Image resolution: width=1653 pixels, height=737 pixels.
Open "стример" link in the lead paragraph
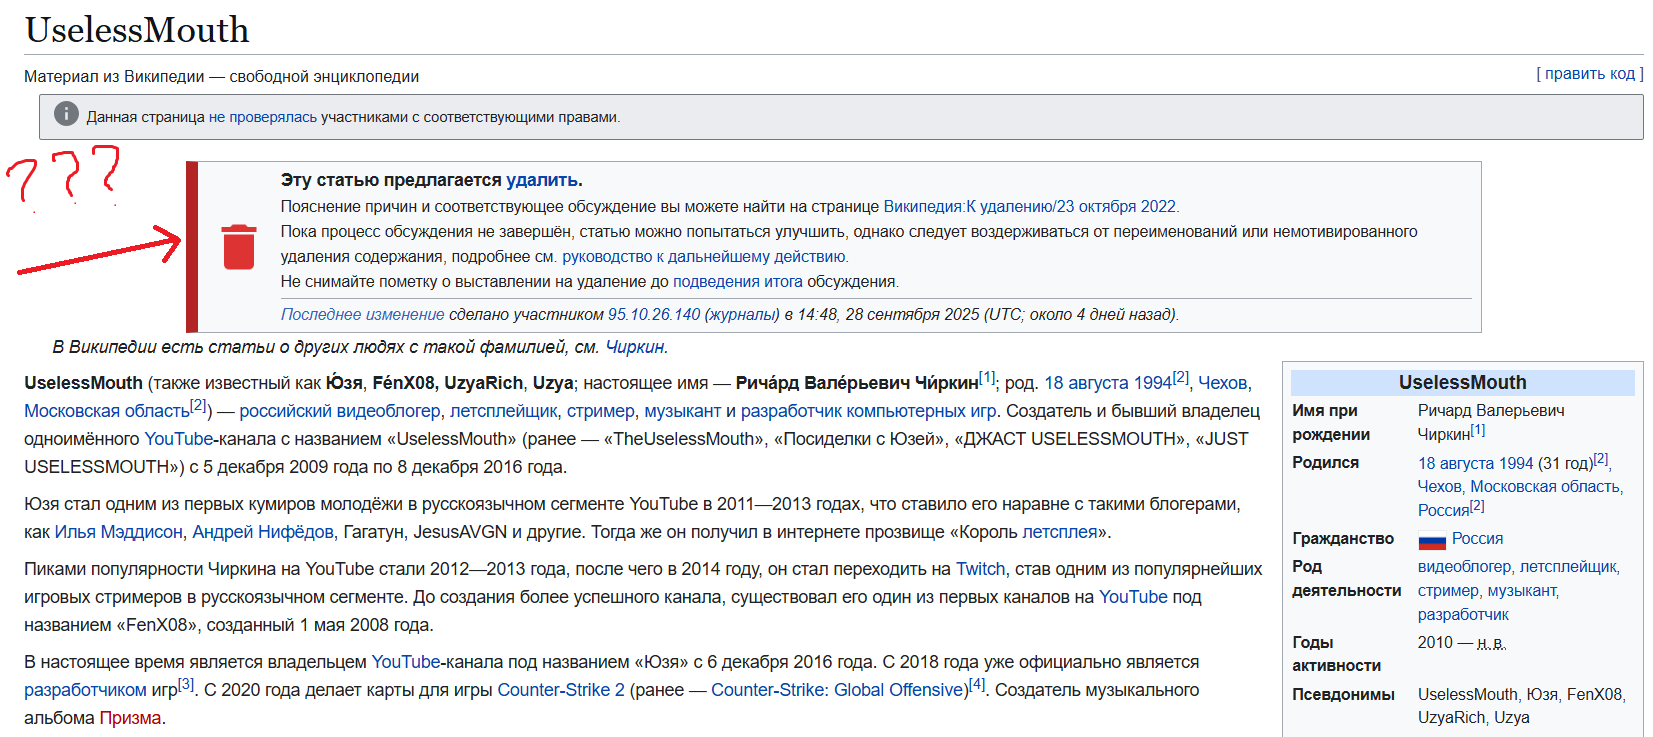tap(601, 411)
